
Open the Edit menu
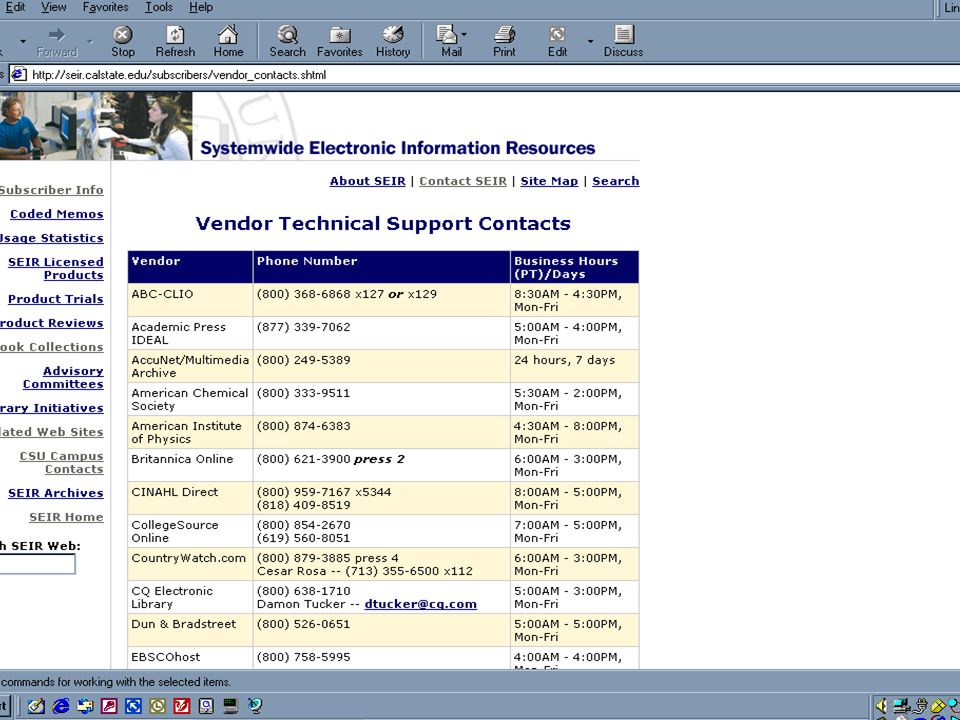pos(15,7)
